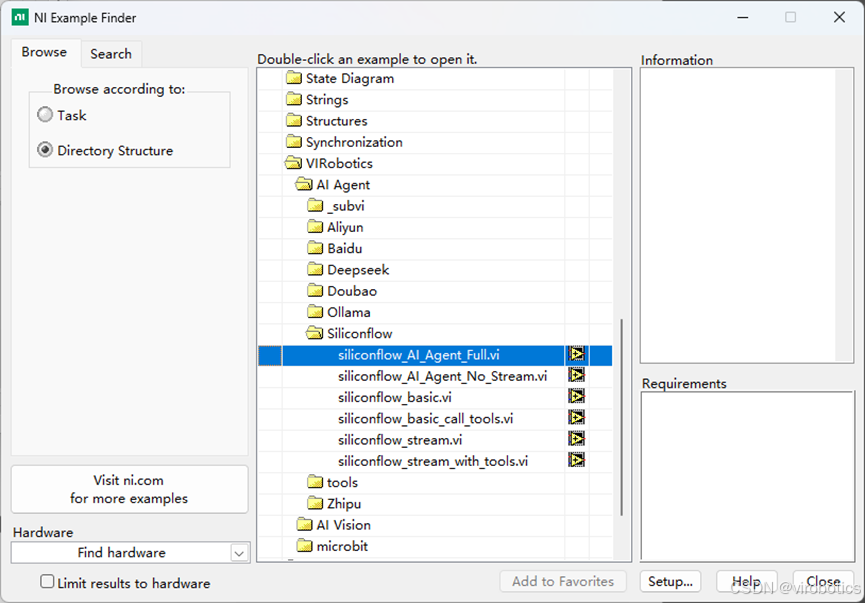Viewport: 865px width, 603px height.
Task: Click the AI Vision folder icon
Action: [x=305, y=525]
